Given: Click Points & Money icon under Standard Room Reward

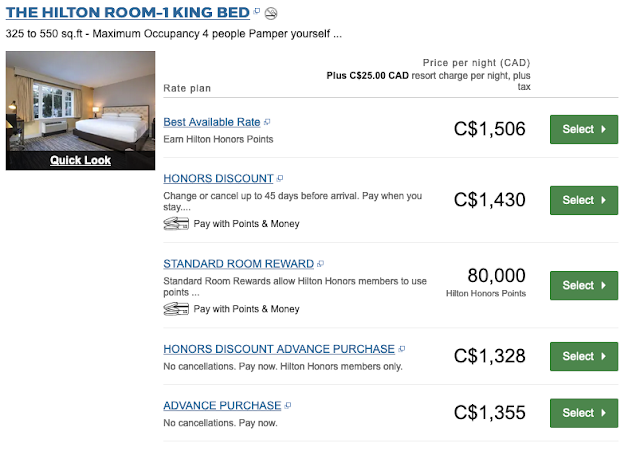Looking at the screenshot, I should (x=176, y=308).
